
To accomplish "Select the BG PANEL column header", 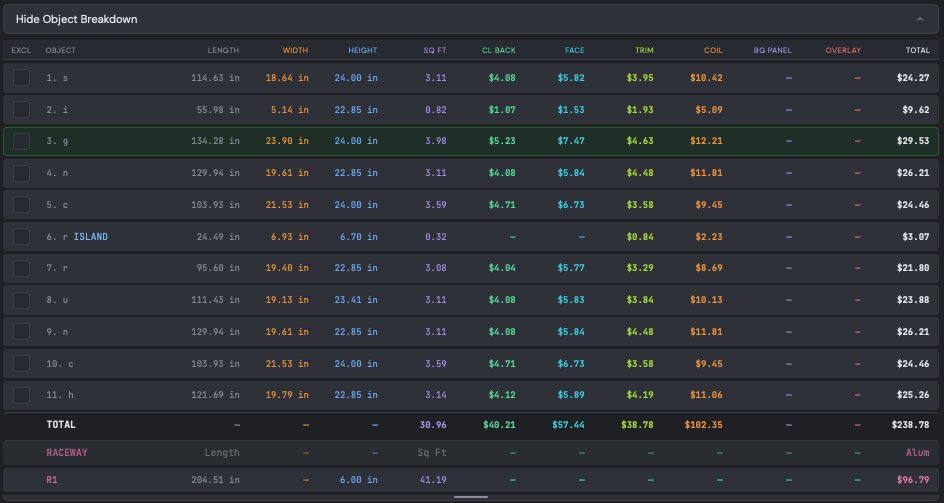I will pyautogui.click(x=772, y=50).
